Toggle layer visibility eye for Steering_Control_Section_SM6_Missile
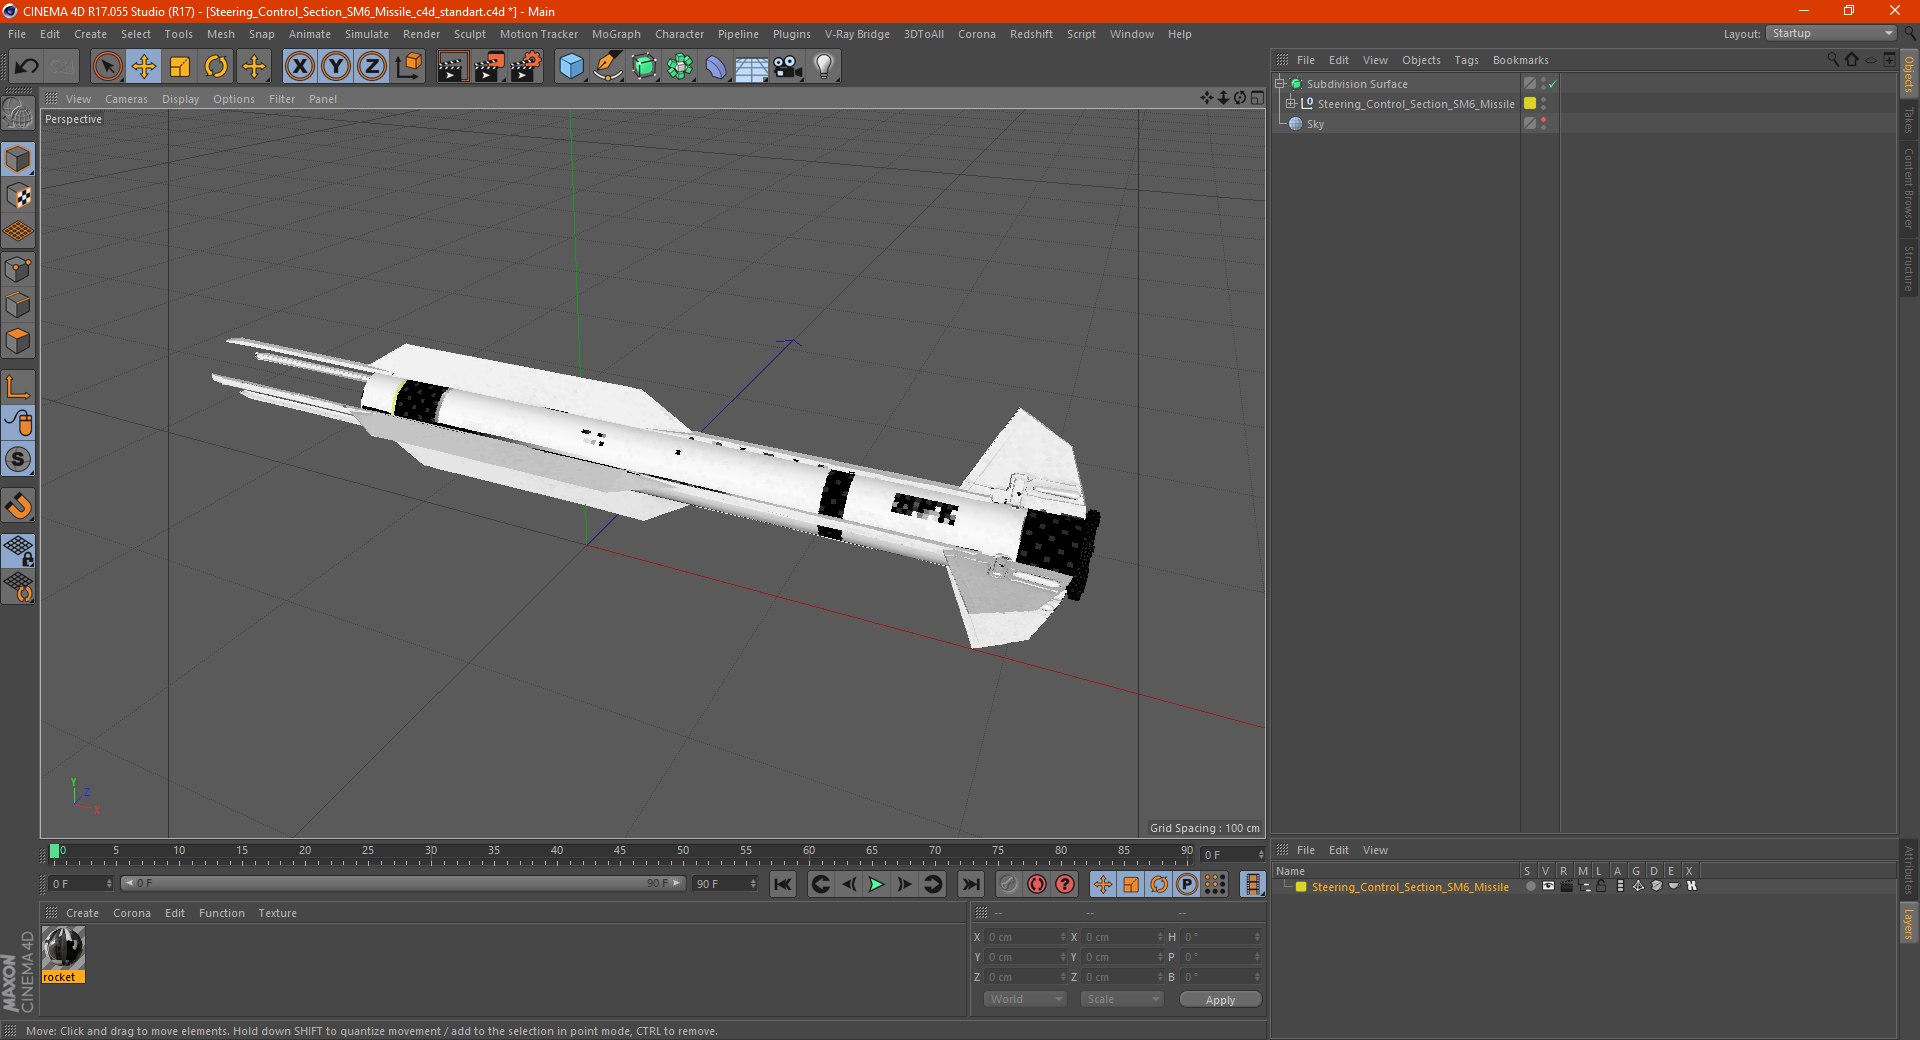This screenshot has width=1920, height=1040. tap(1548, 886)
